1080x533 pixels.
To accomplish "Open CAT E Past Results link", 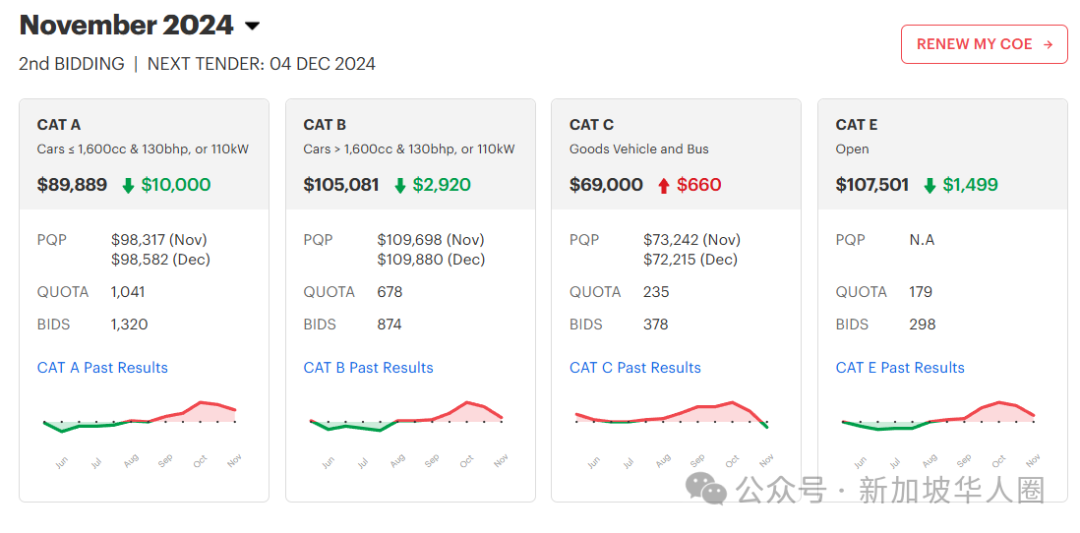I will pos(900,368).
